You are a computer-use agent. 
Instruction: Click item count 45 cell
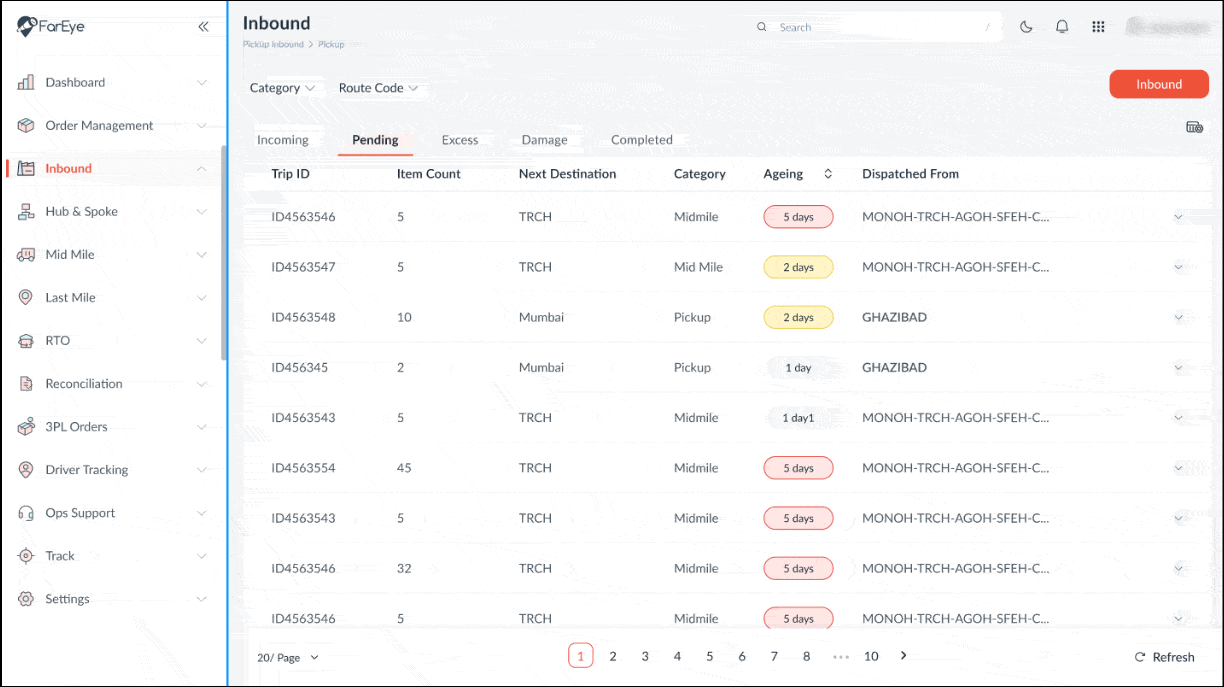tap(404, 468)
